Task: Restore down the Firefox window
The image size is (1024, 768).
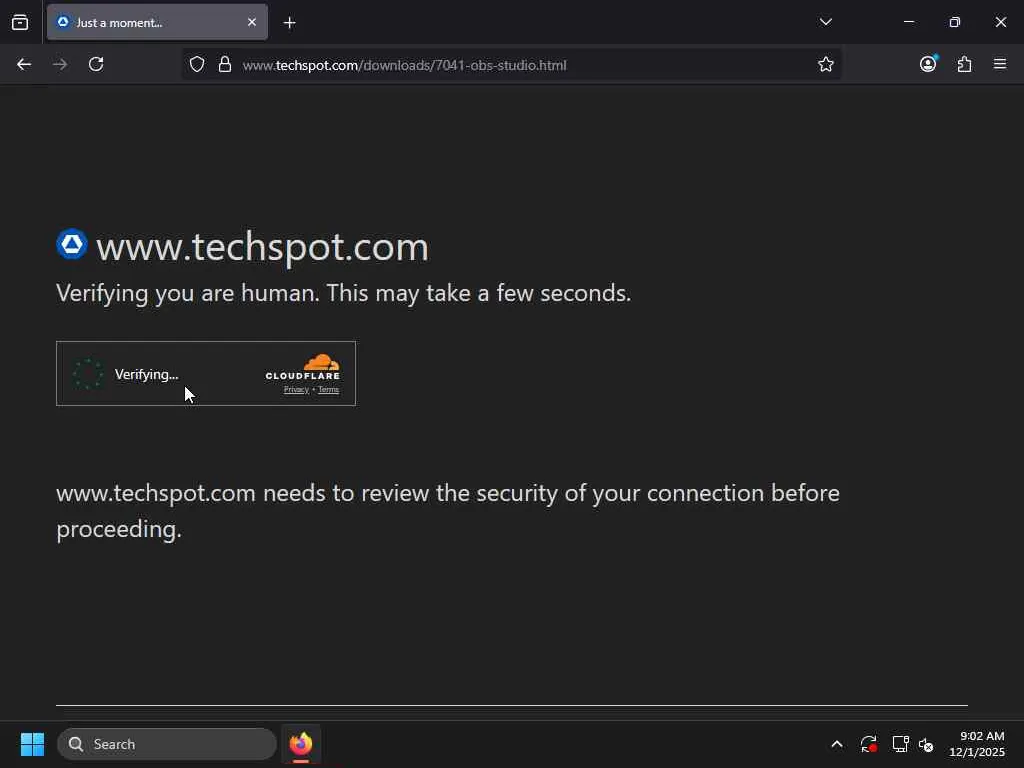Action: pos(955,22)
